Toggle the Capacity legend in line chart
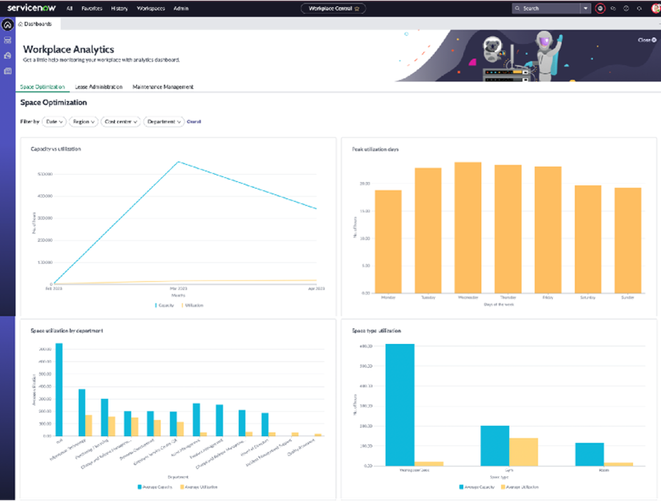This screenshot has width=661, height=501. [164, 305]
